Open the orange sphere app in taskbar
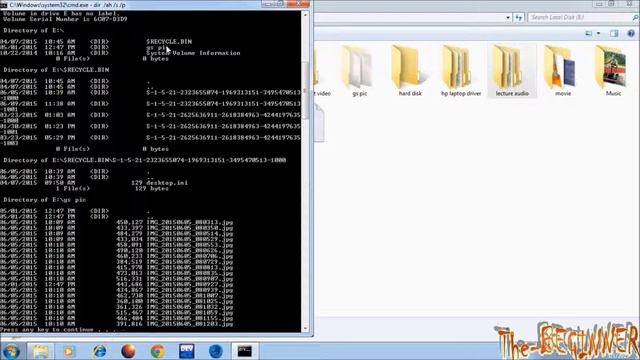The image size is (640, 360). (128, 351)
